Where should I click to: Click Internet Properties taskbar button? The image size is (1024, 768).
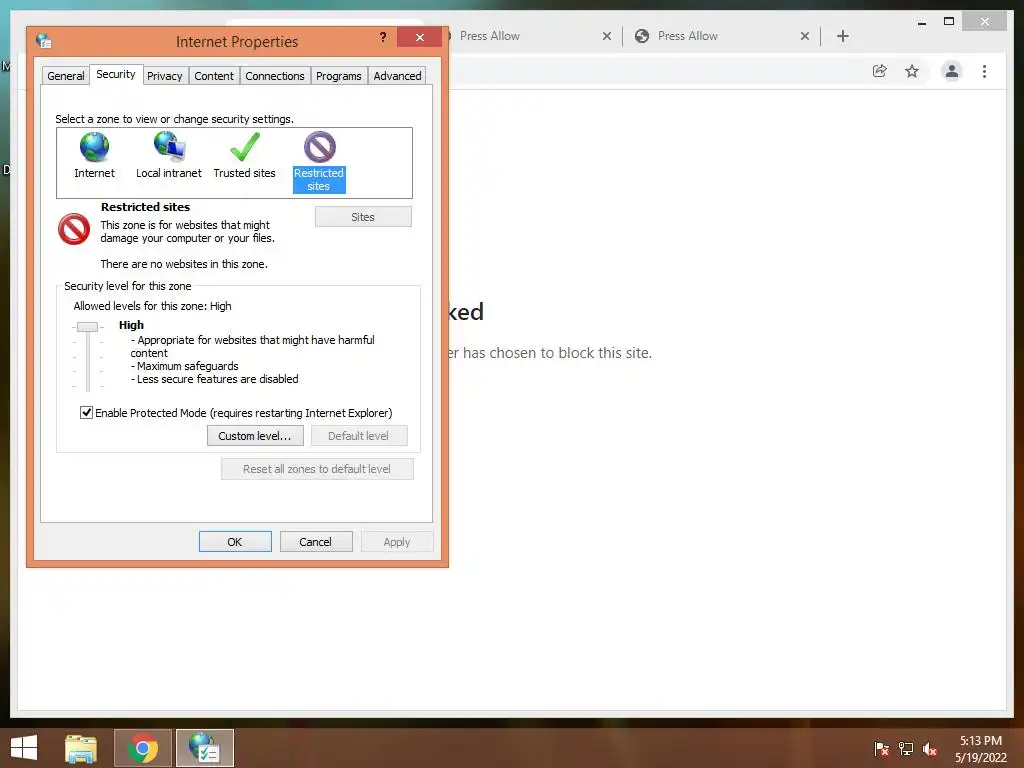pos(204,748)
